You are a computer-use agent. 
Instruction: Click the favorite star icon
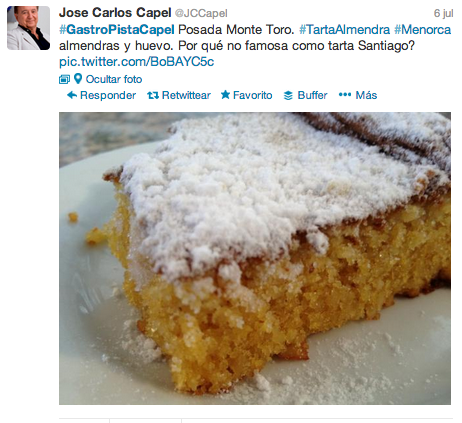pyautogui.click(x=226, y=95)
